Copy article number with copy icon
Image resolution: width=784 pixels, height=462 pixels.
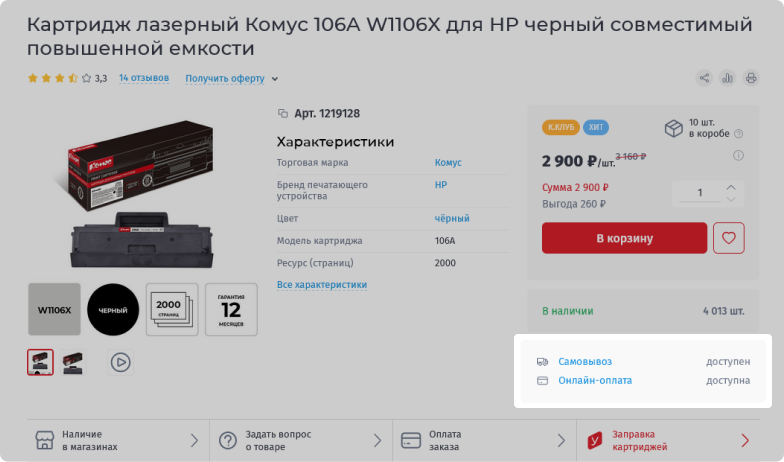point(283,114)
